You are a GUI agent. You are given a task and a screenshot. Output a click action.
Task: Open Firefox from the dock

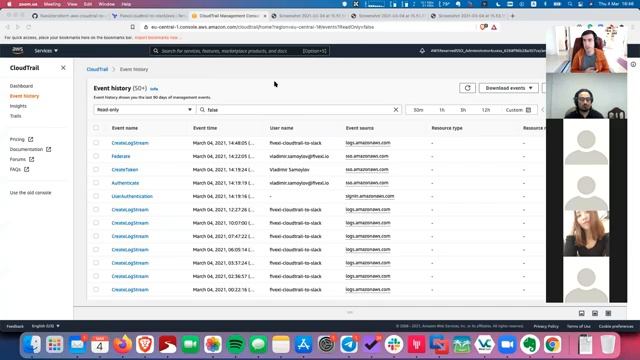[x=122, y=345]
